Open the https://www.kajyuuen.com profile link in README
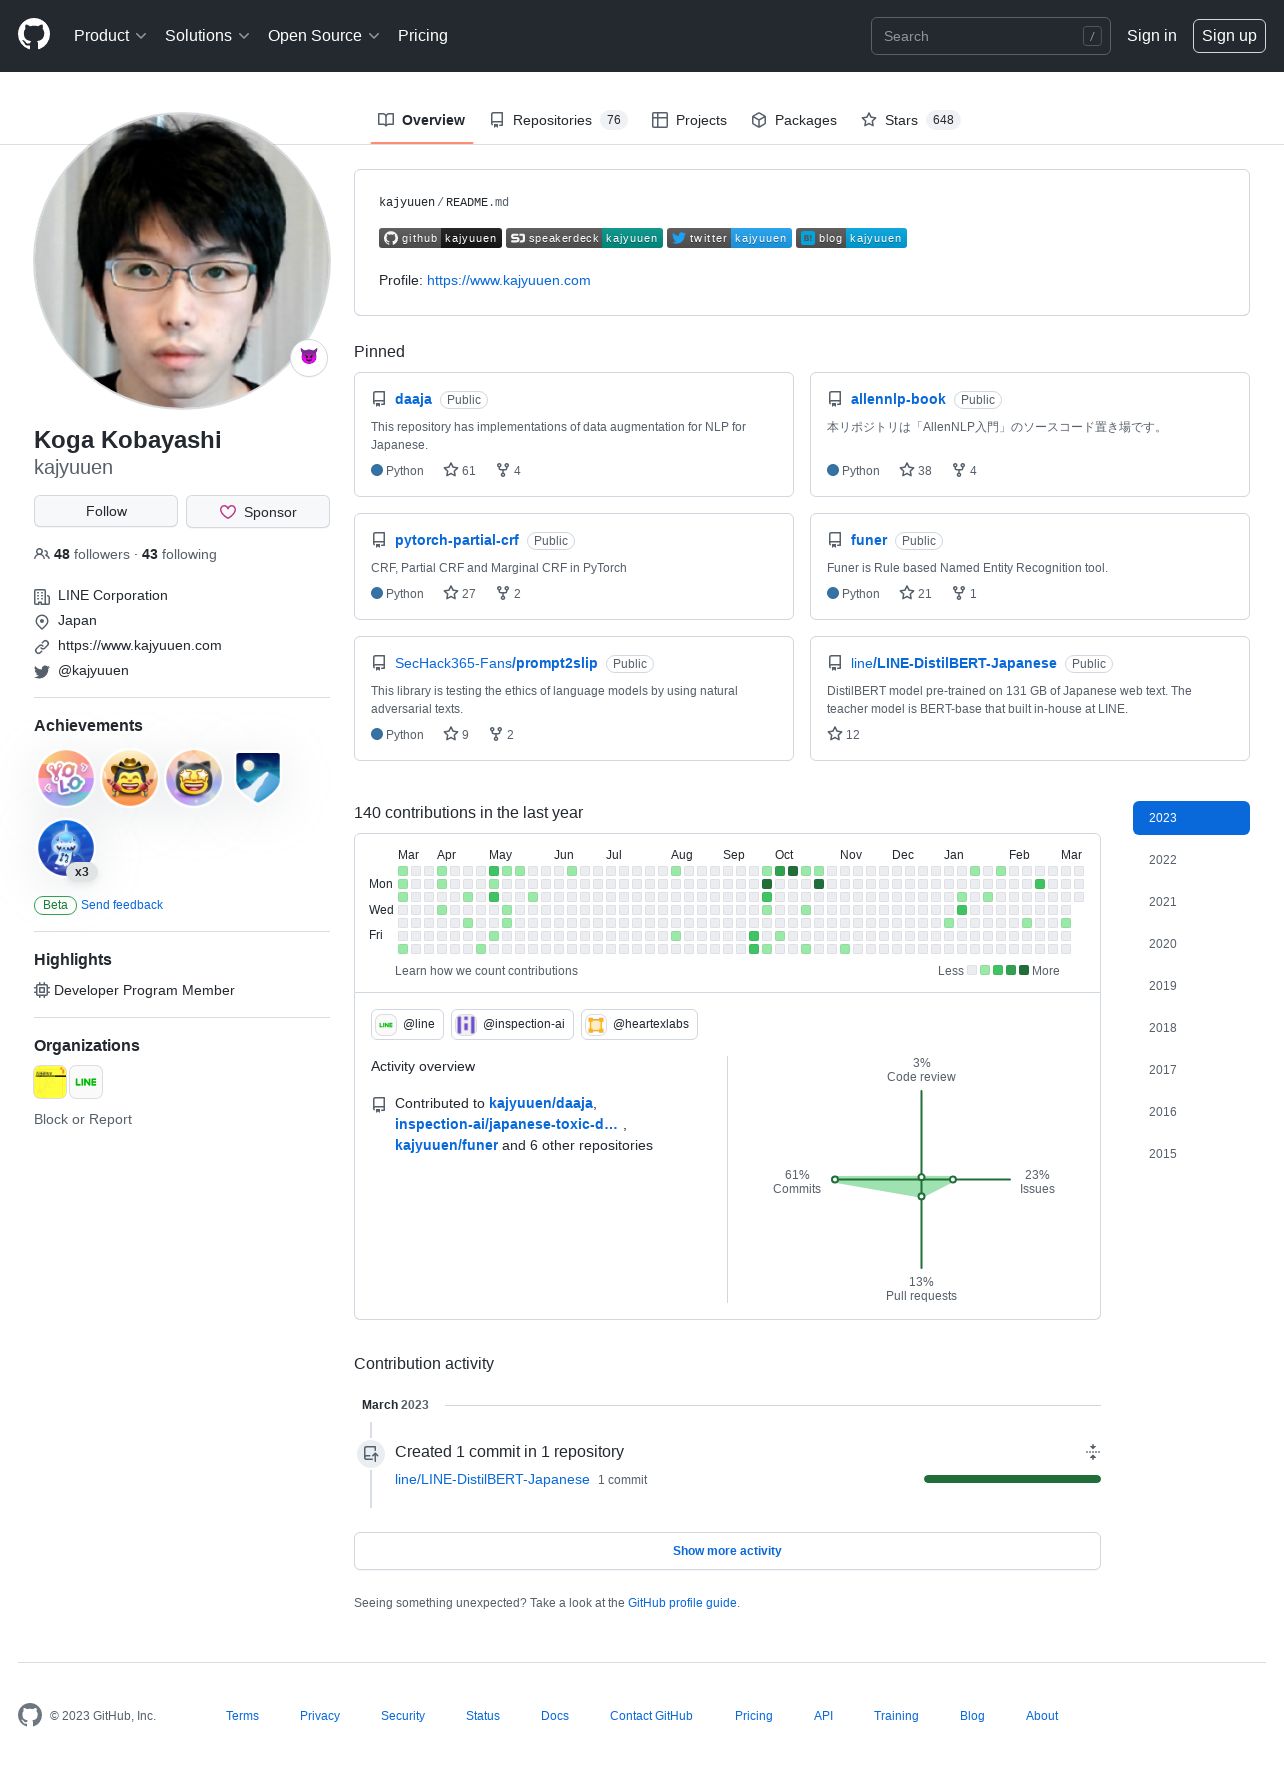 pyautogui.click(x=508, y=280)
